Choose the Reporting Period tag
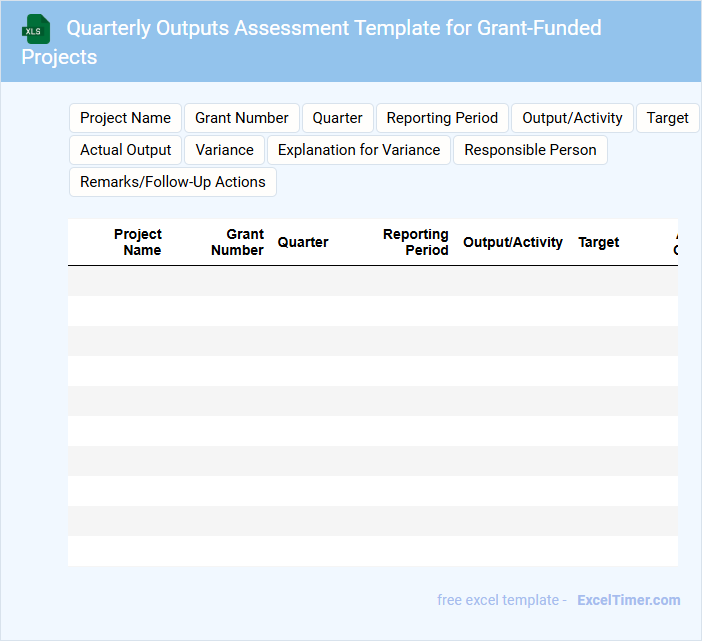702x641 pixels. pyautogui.click(x=442, y=118)
